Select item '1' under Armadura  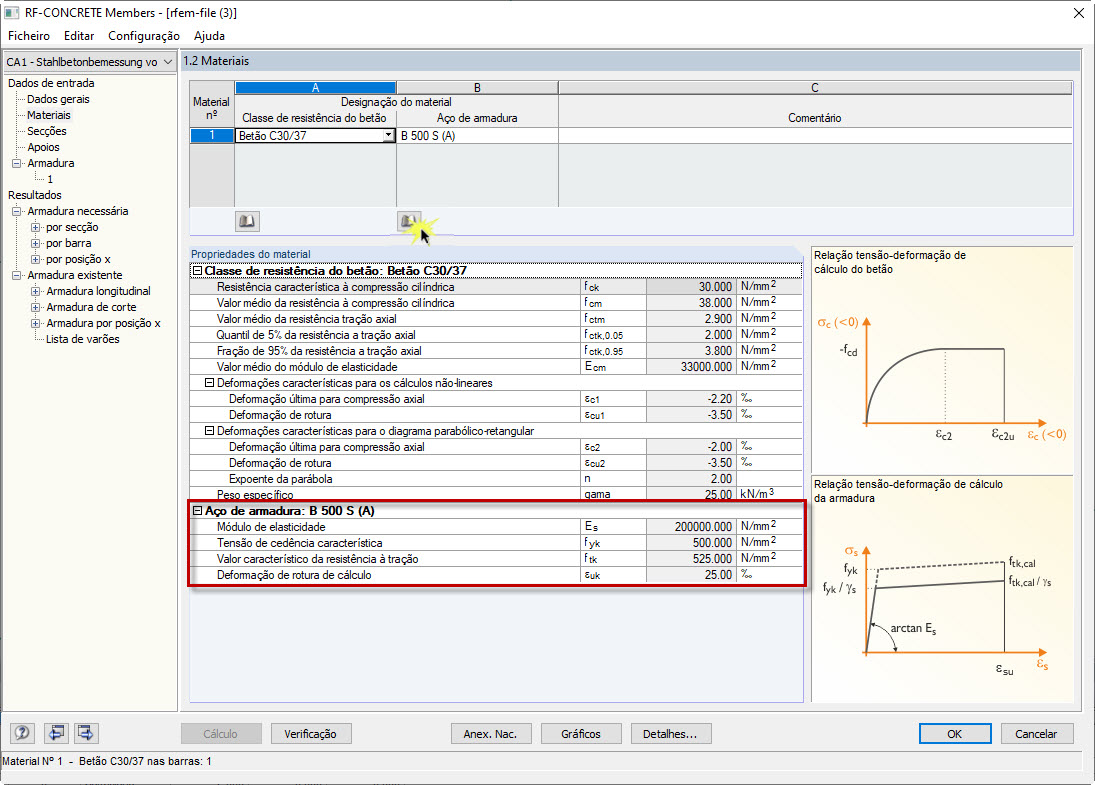click(x=50, y=179)
